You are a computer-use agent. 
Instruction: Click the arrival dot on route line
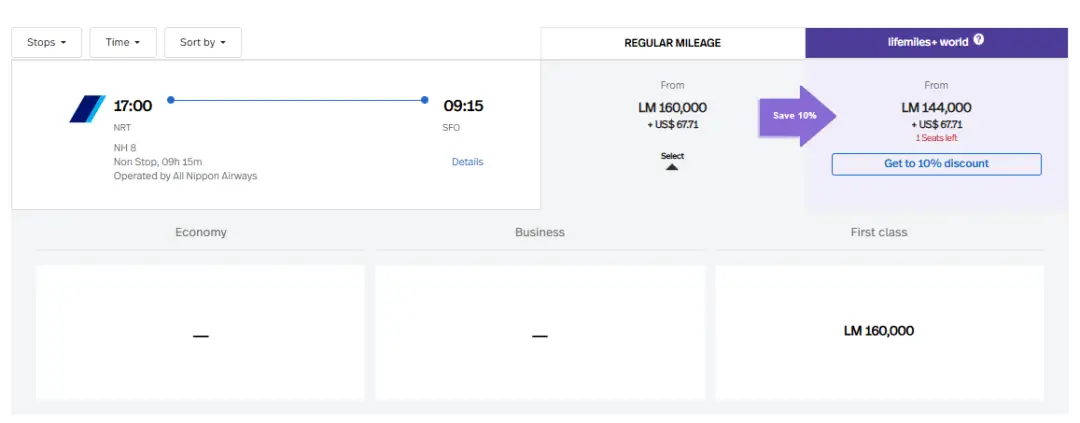pyautogui.click(x=425, y=100)
